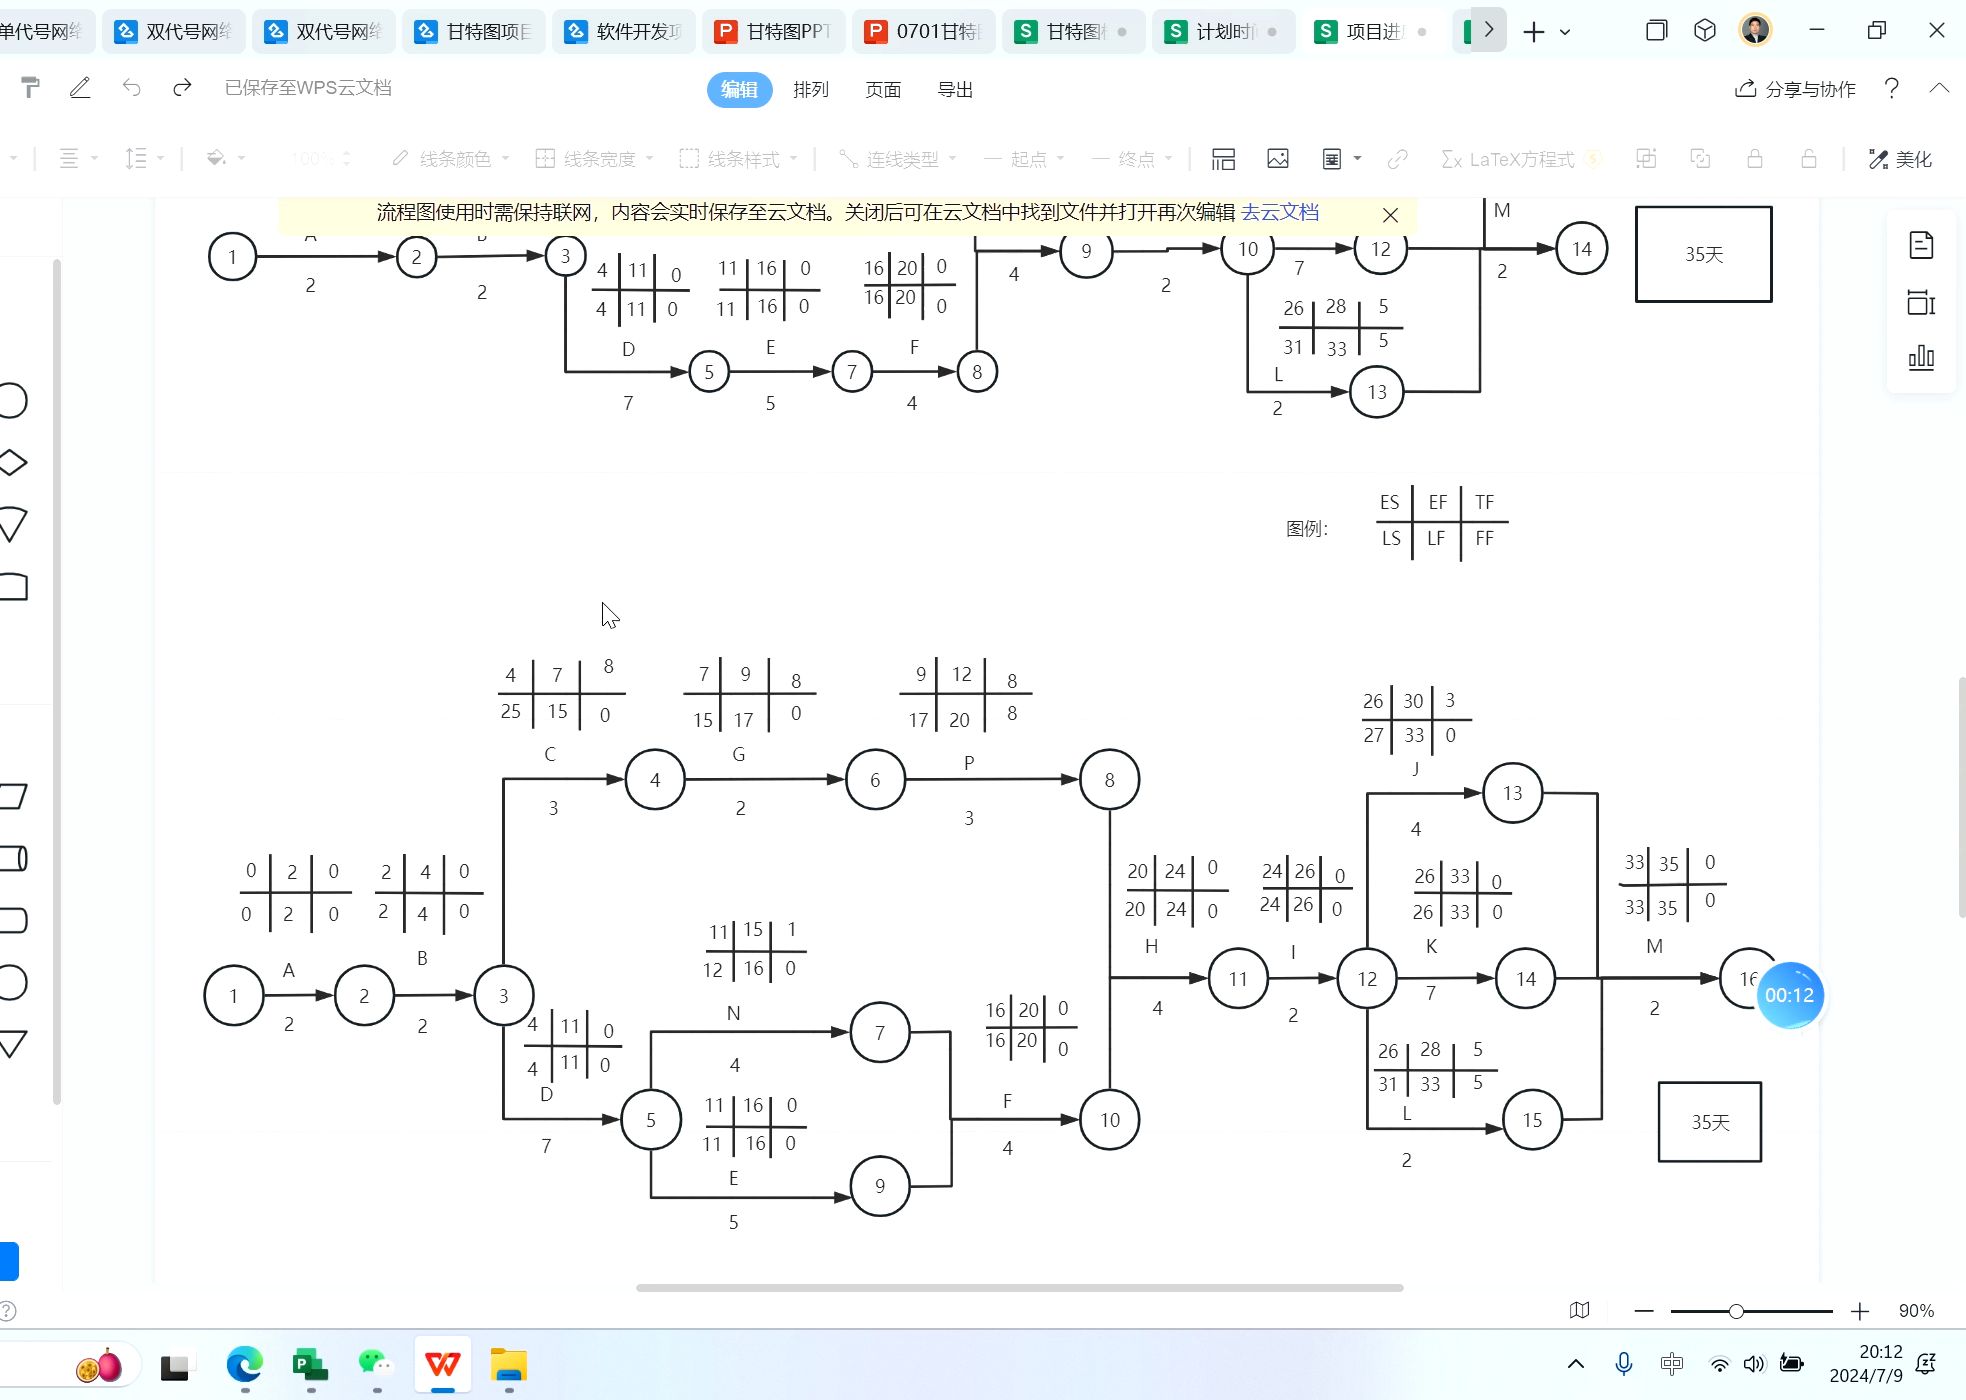This screenshot has height=1400, width=1966.
Task: Click the format painter icon
Action: [31, 88]
